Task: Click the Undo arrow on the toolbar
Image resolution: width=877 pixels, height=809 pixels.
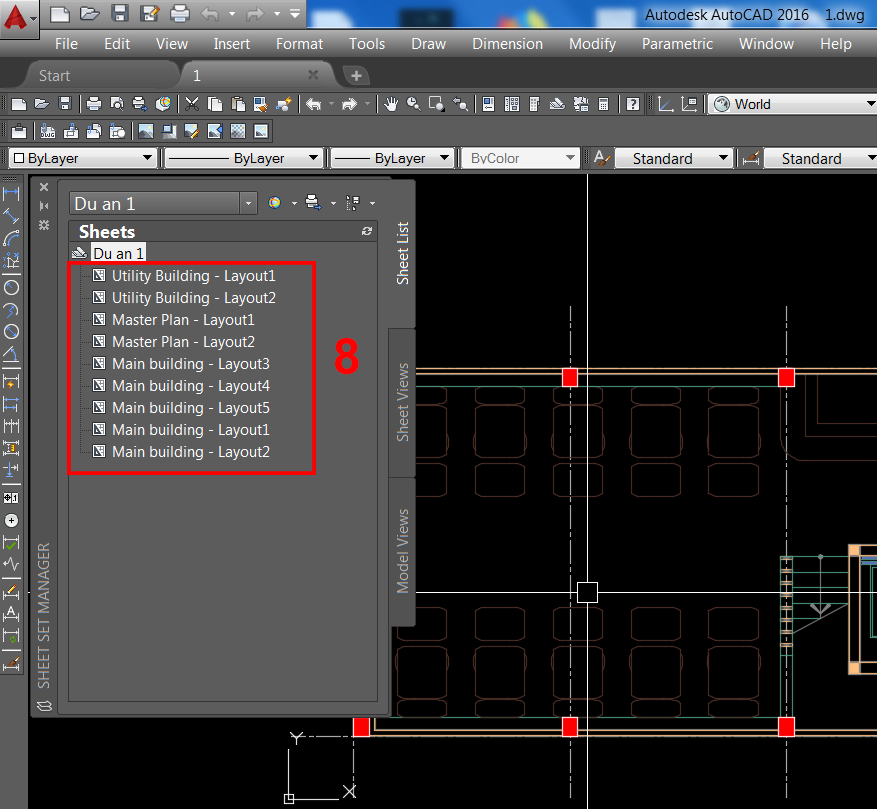Action: 315,103
